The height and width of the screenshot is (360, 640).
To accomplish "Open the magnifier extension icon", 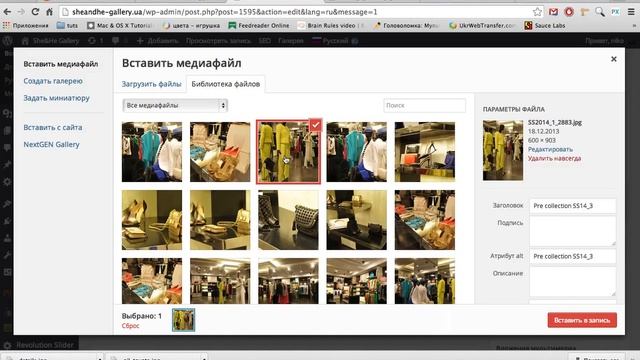I will pyautogui.click(x=600, y=12).
